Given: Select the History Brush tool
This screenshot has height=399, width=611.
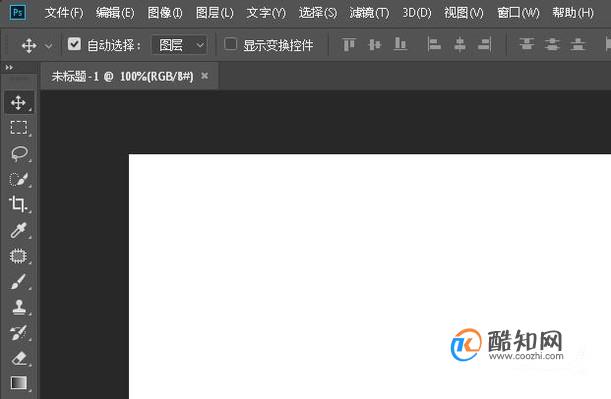Looking at the screenshot, I should 18,333.
